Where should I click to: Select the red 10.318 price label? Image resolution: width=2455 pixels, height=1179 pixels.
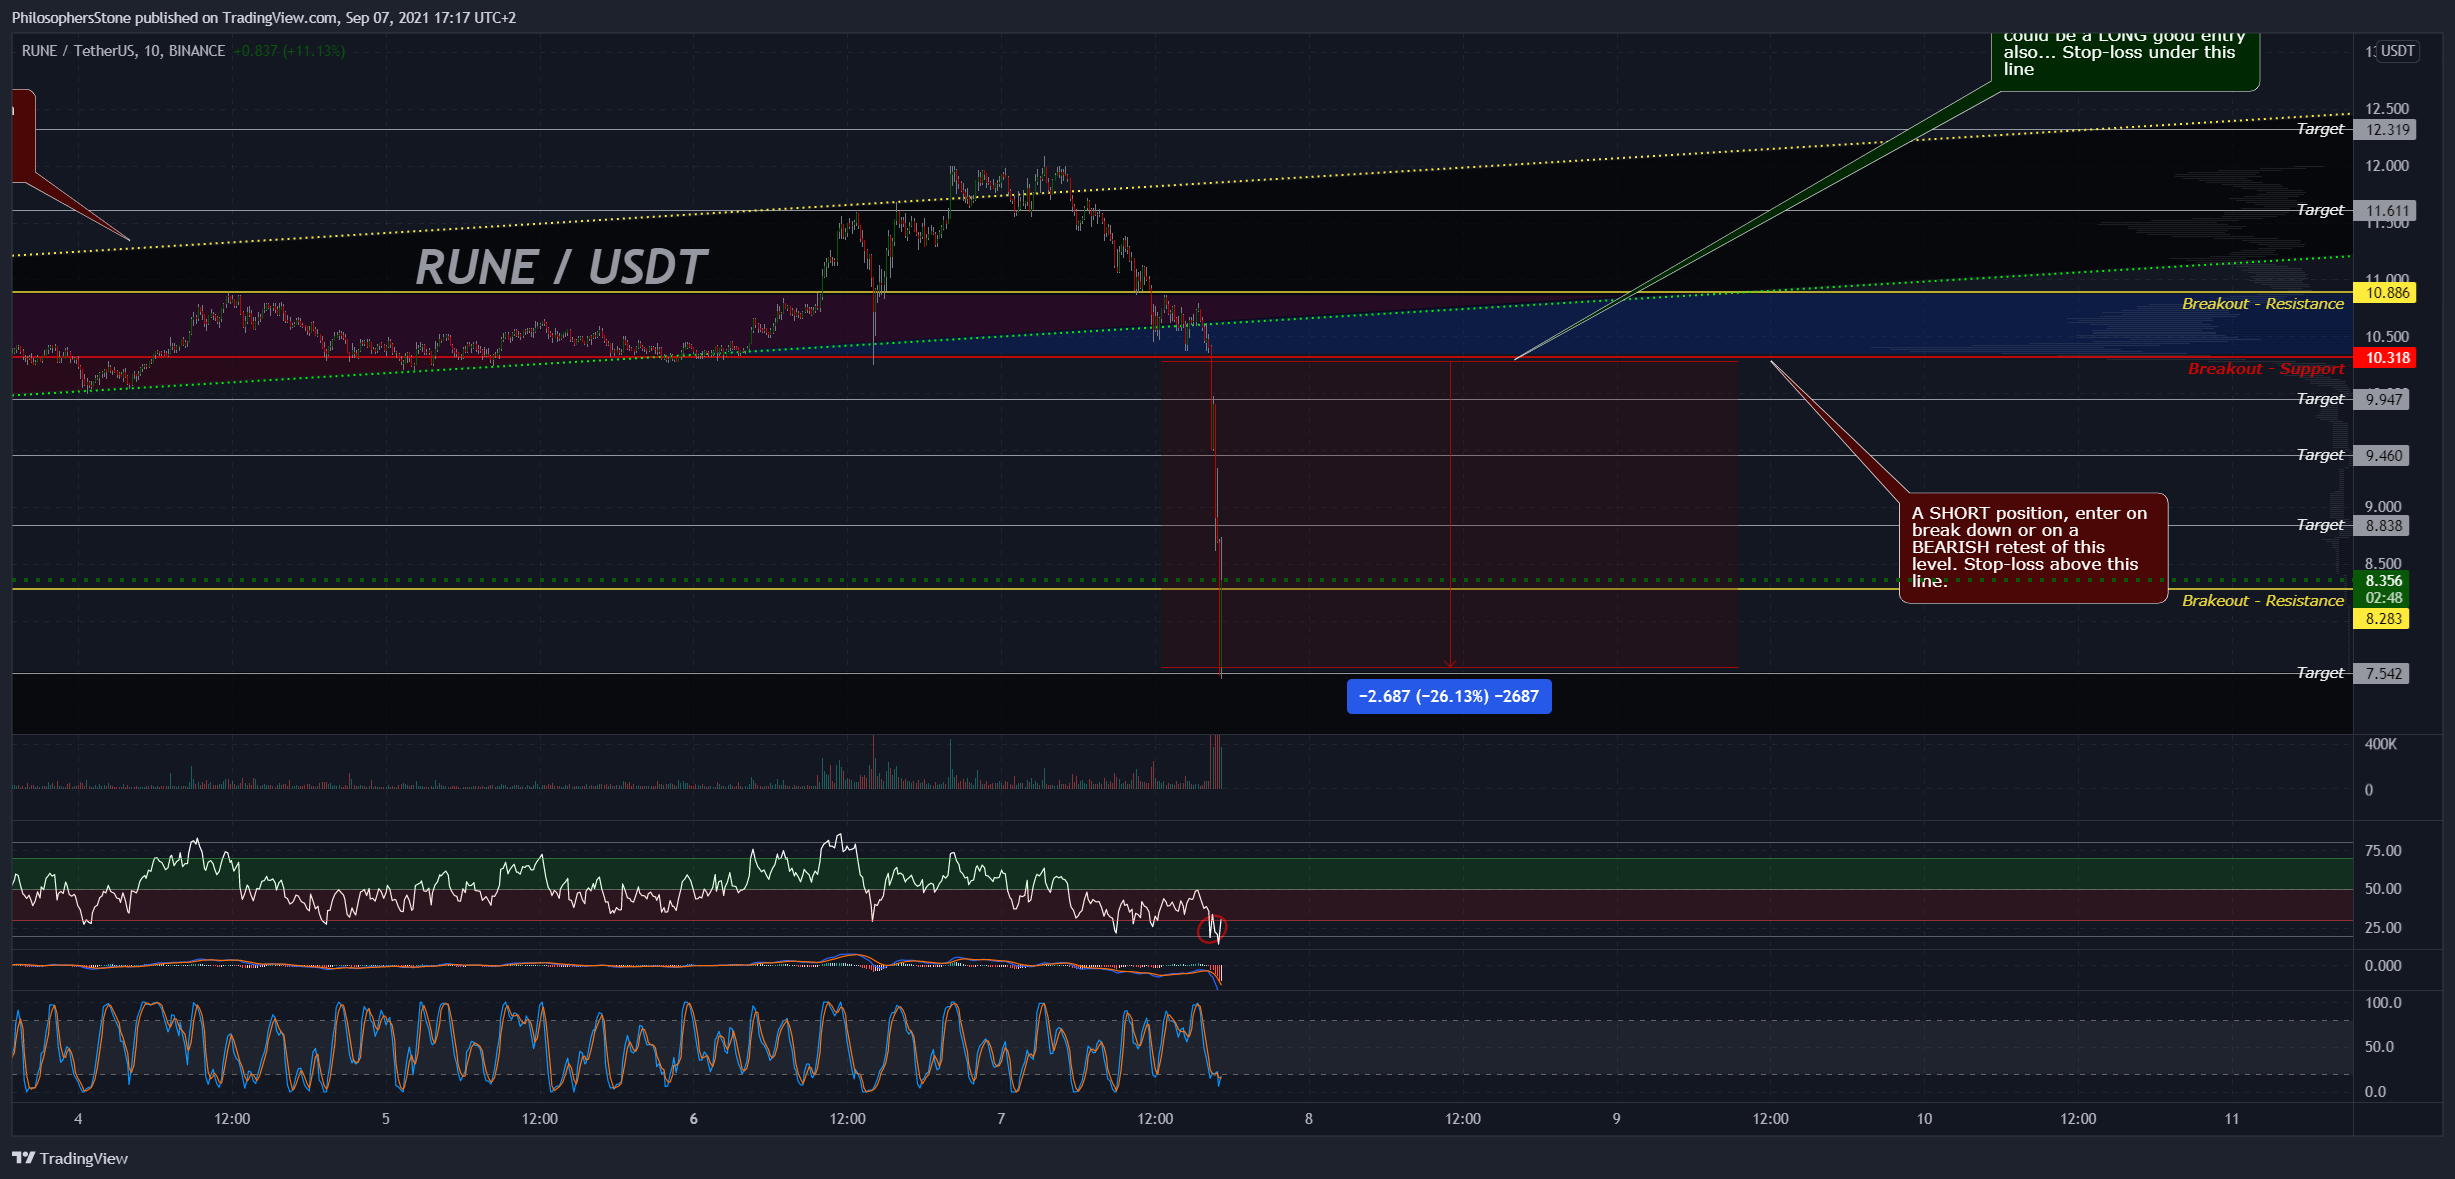pyautogui.click(x=2385, y=358)
